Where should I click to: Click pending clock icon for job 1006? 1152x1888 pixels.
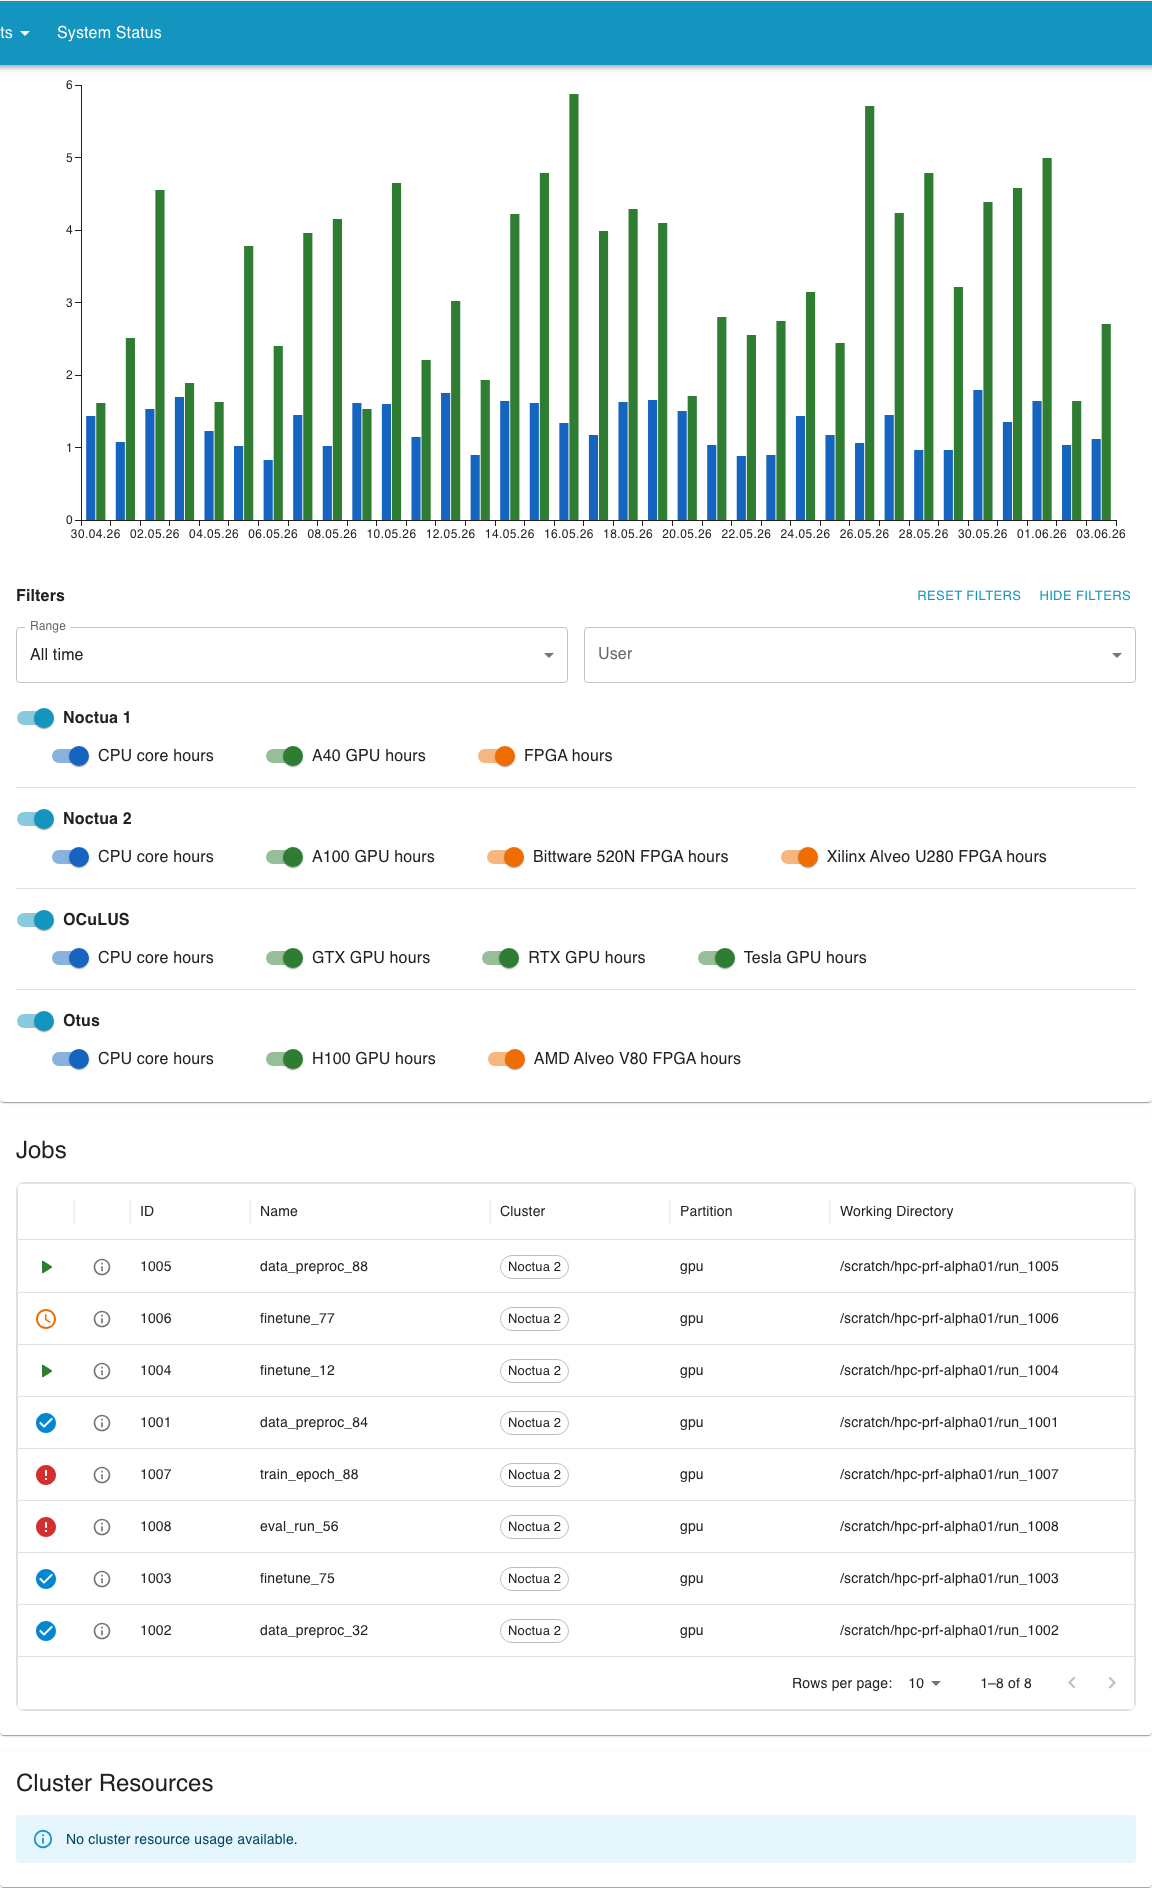click(46, 1319)
